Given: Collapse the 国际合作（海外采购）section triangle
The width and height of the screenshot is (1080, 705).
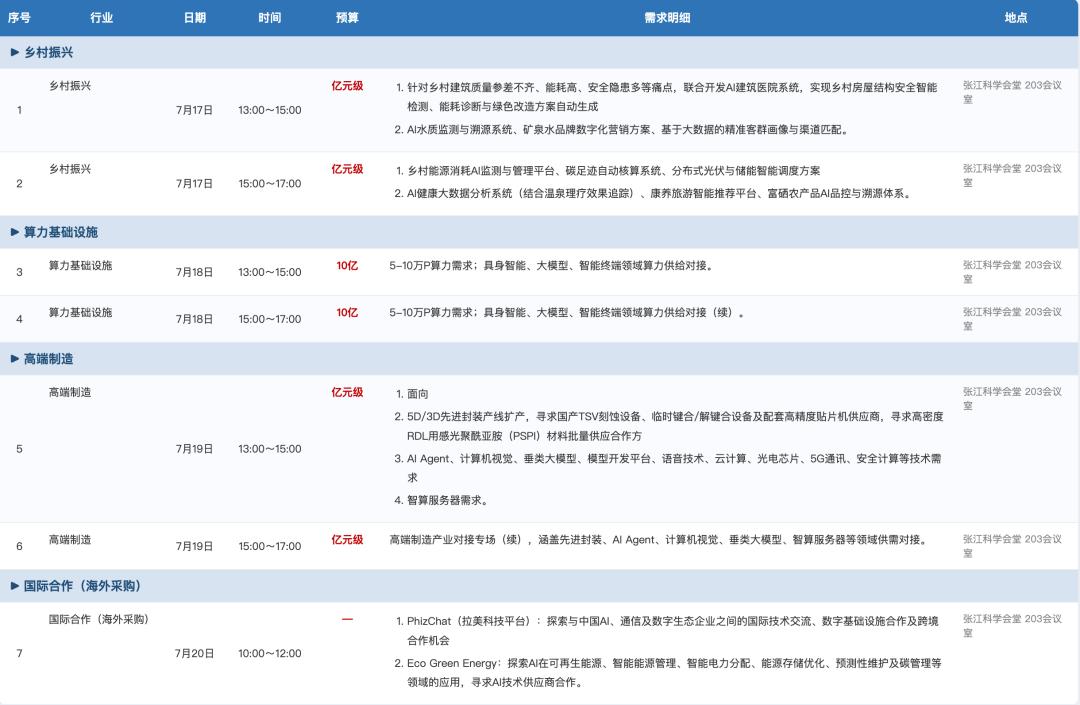Looking at the screenshot, I should point(14,586).
